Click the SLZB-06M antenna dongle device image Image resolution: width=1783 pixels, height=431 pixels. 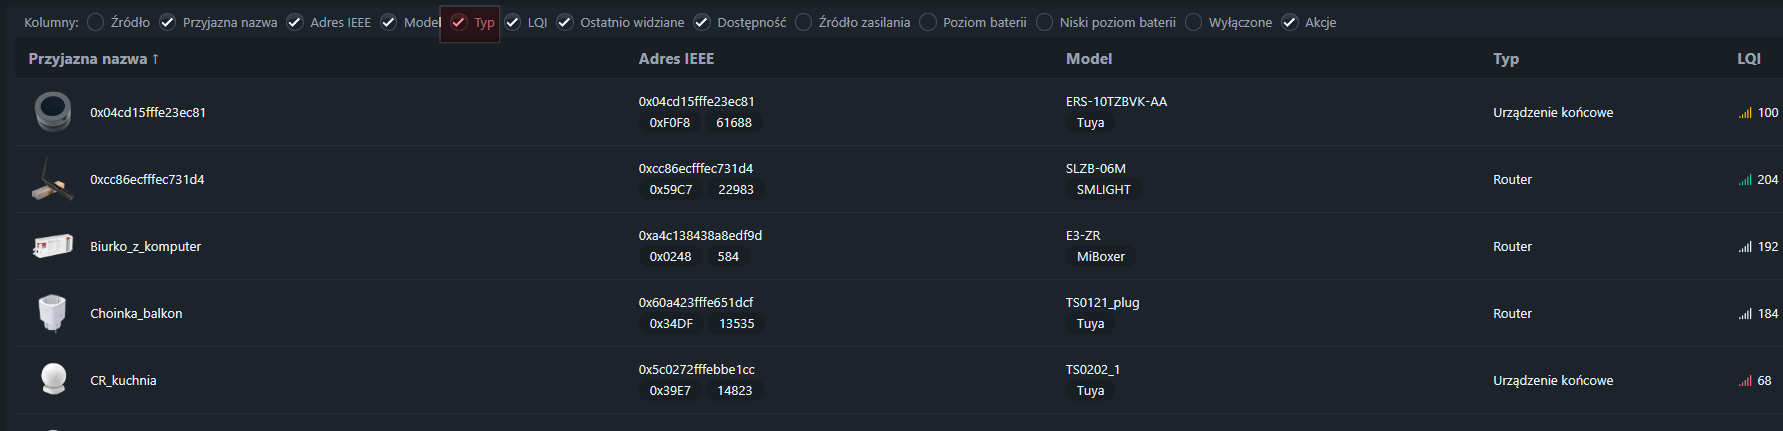coord(52,180)
